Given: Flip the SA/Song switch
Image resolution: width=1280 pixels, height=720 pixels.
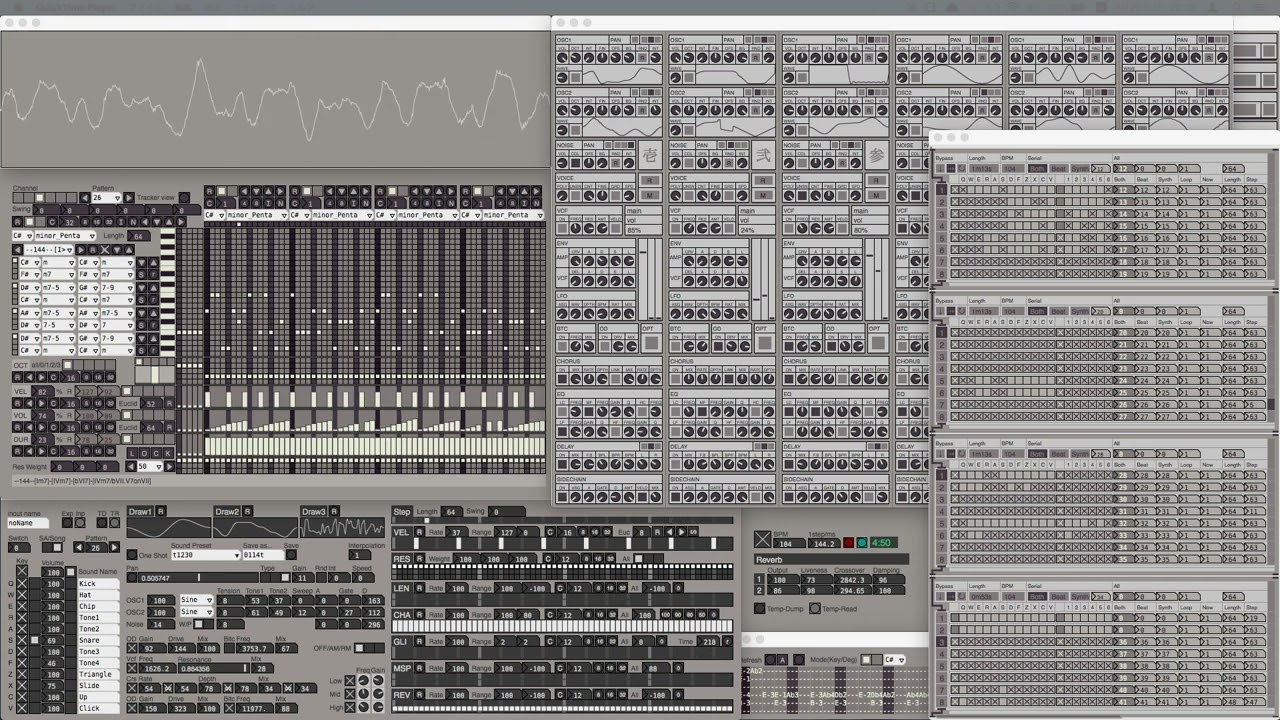Looking at the screenshot, I should coord(52,548).
